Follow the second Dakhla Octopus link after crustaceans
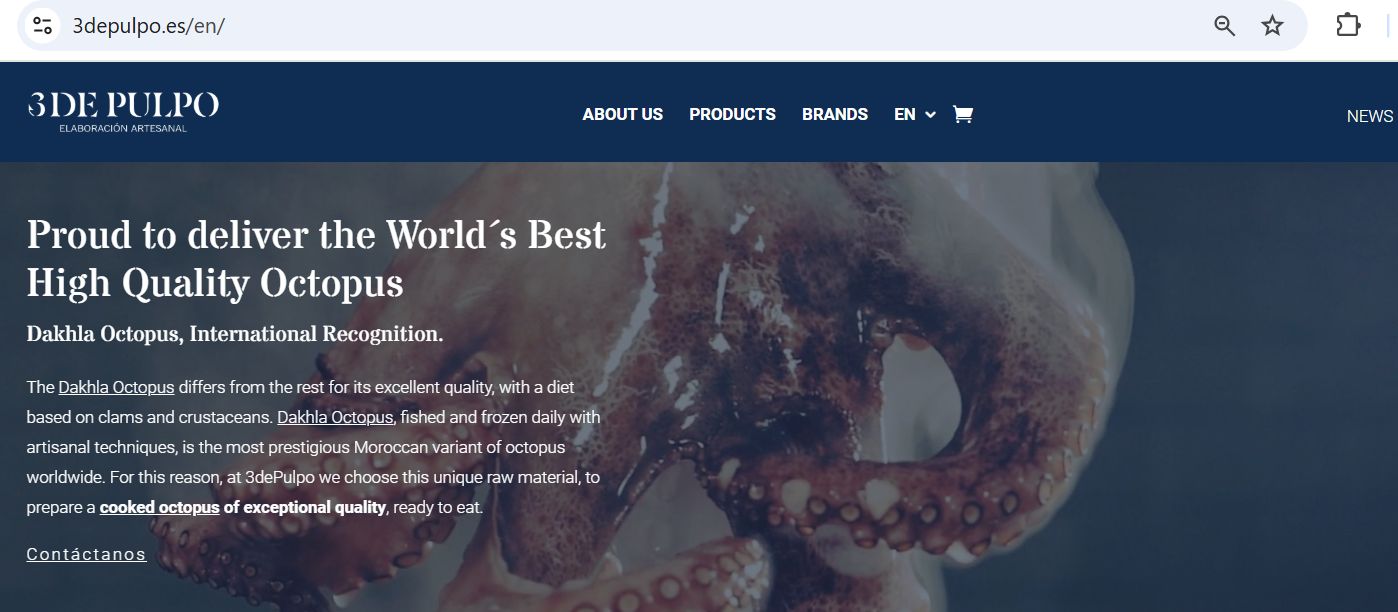The height and width of the screenshot is (612, 1398). tap(335, 417)
